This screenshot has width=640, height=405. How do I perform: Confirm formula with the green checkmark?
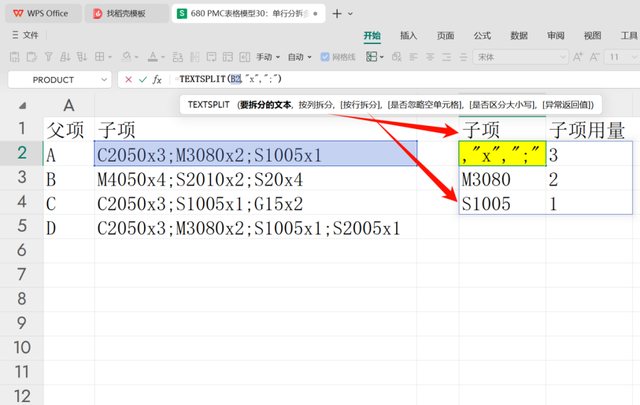(x=142, y=78)
